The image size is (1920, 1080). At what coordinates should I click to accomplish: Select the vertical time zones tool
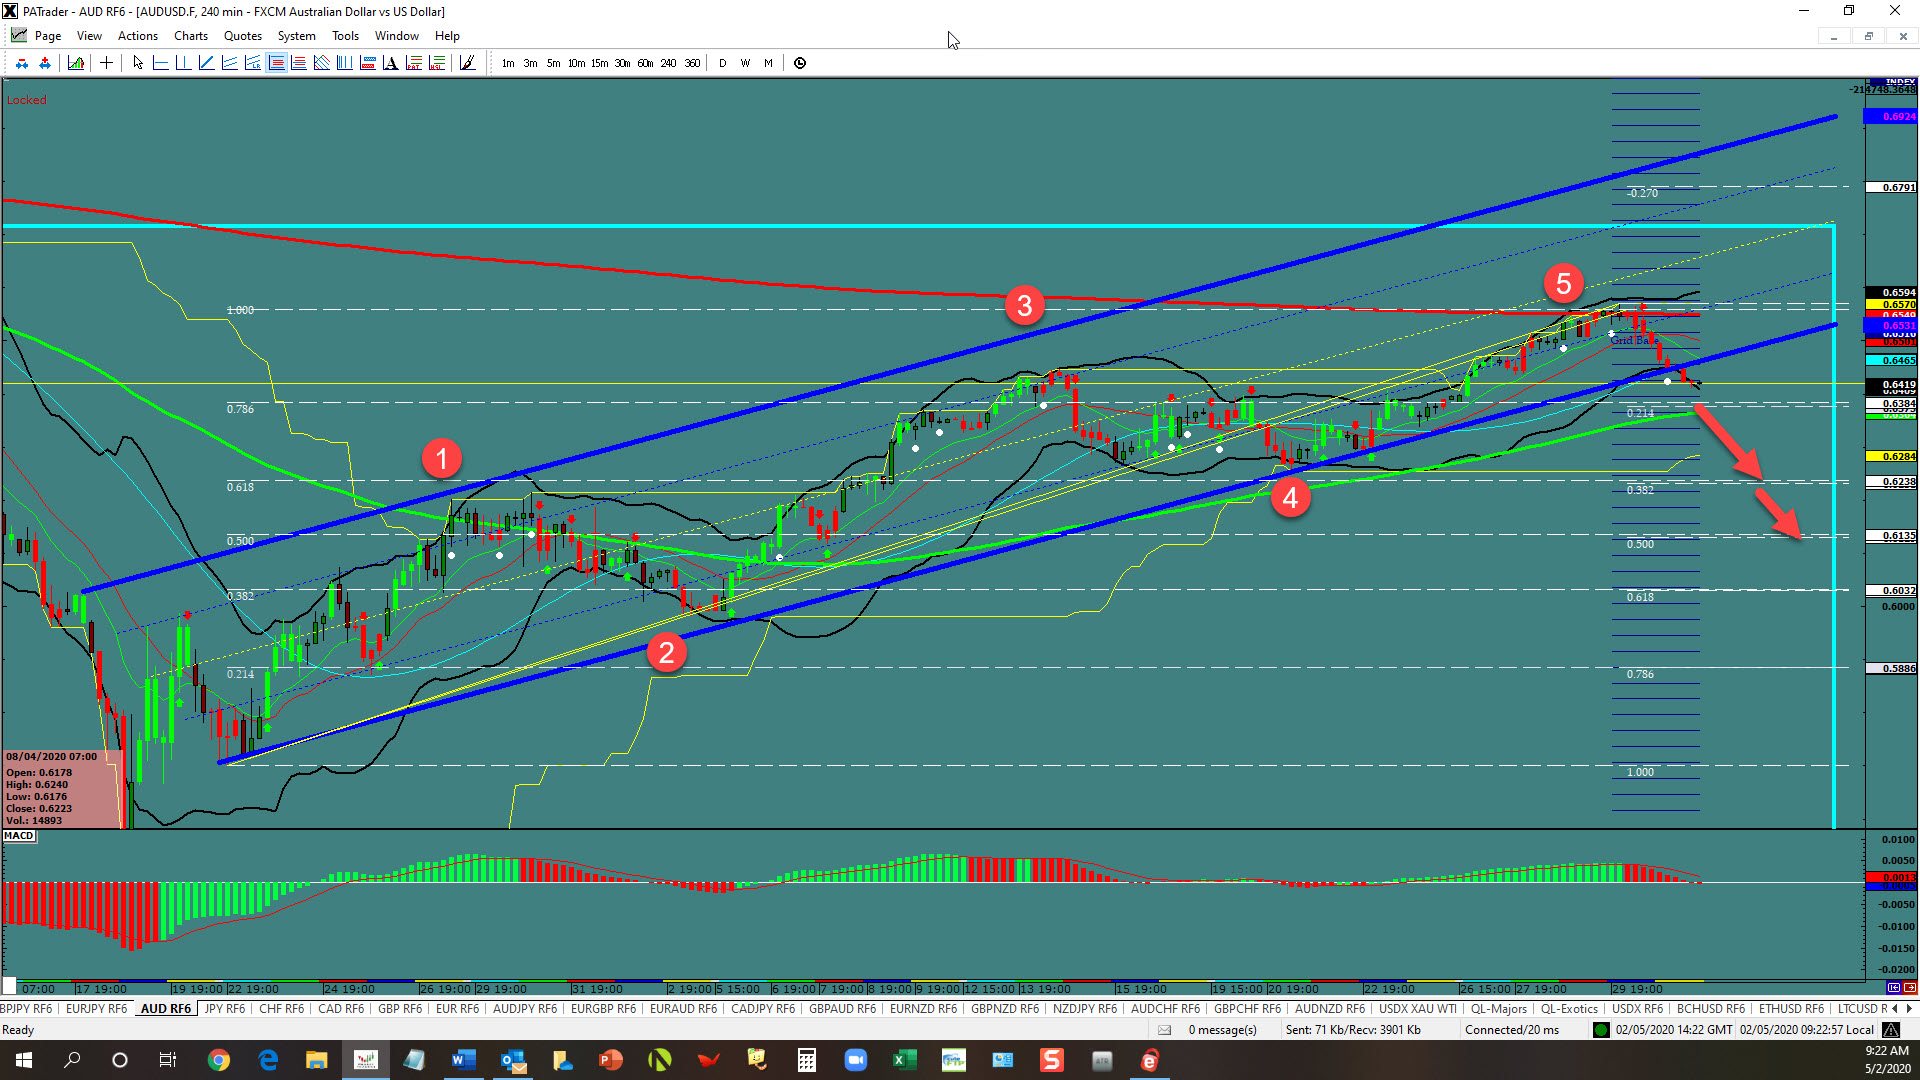(x=345, y=63)
